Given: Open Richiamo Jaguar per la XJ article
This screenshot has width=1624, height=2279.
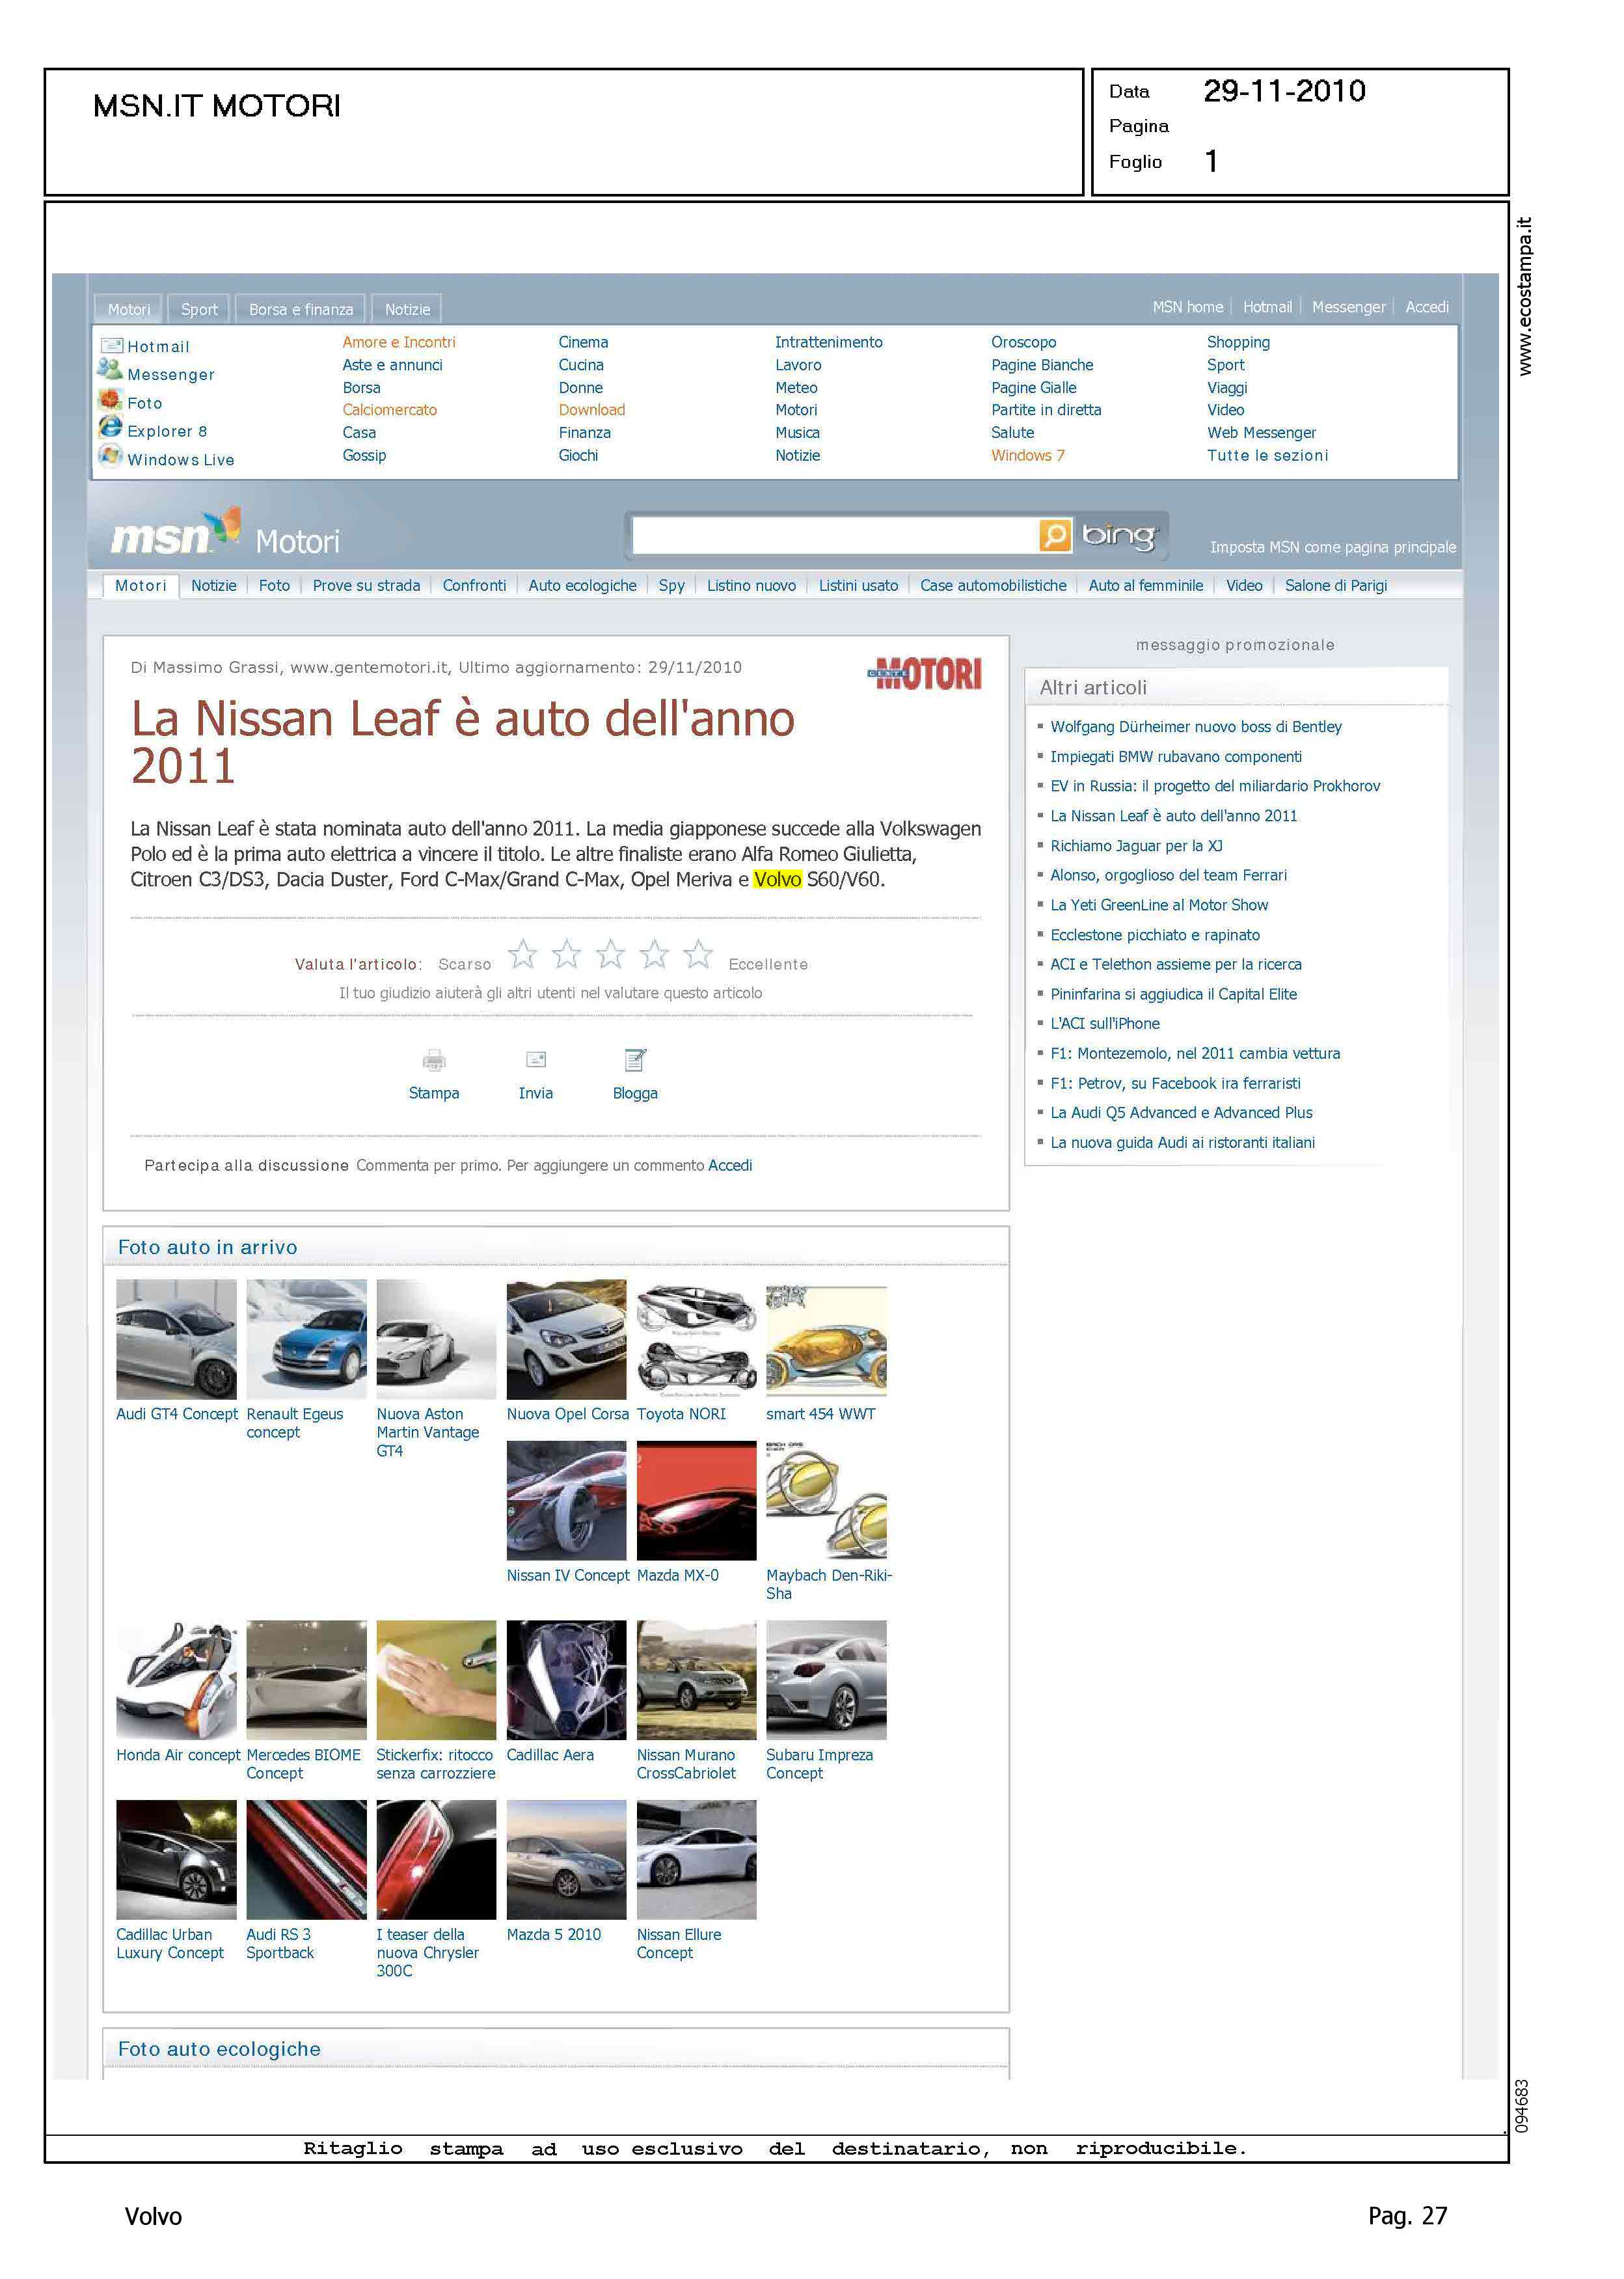Looking at the screenshot, I should pos(1136,846).
